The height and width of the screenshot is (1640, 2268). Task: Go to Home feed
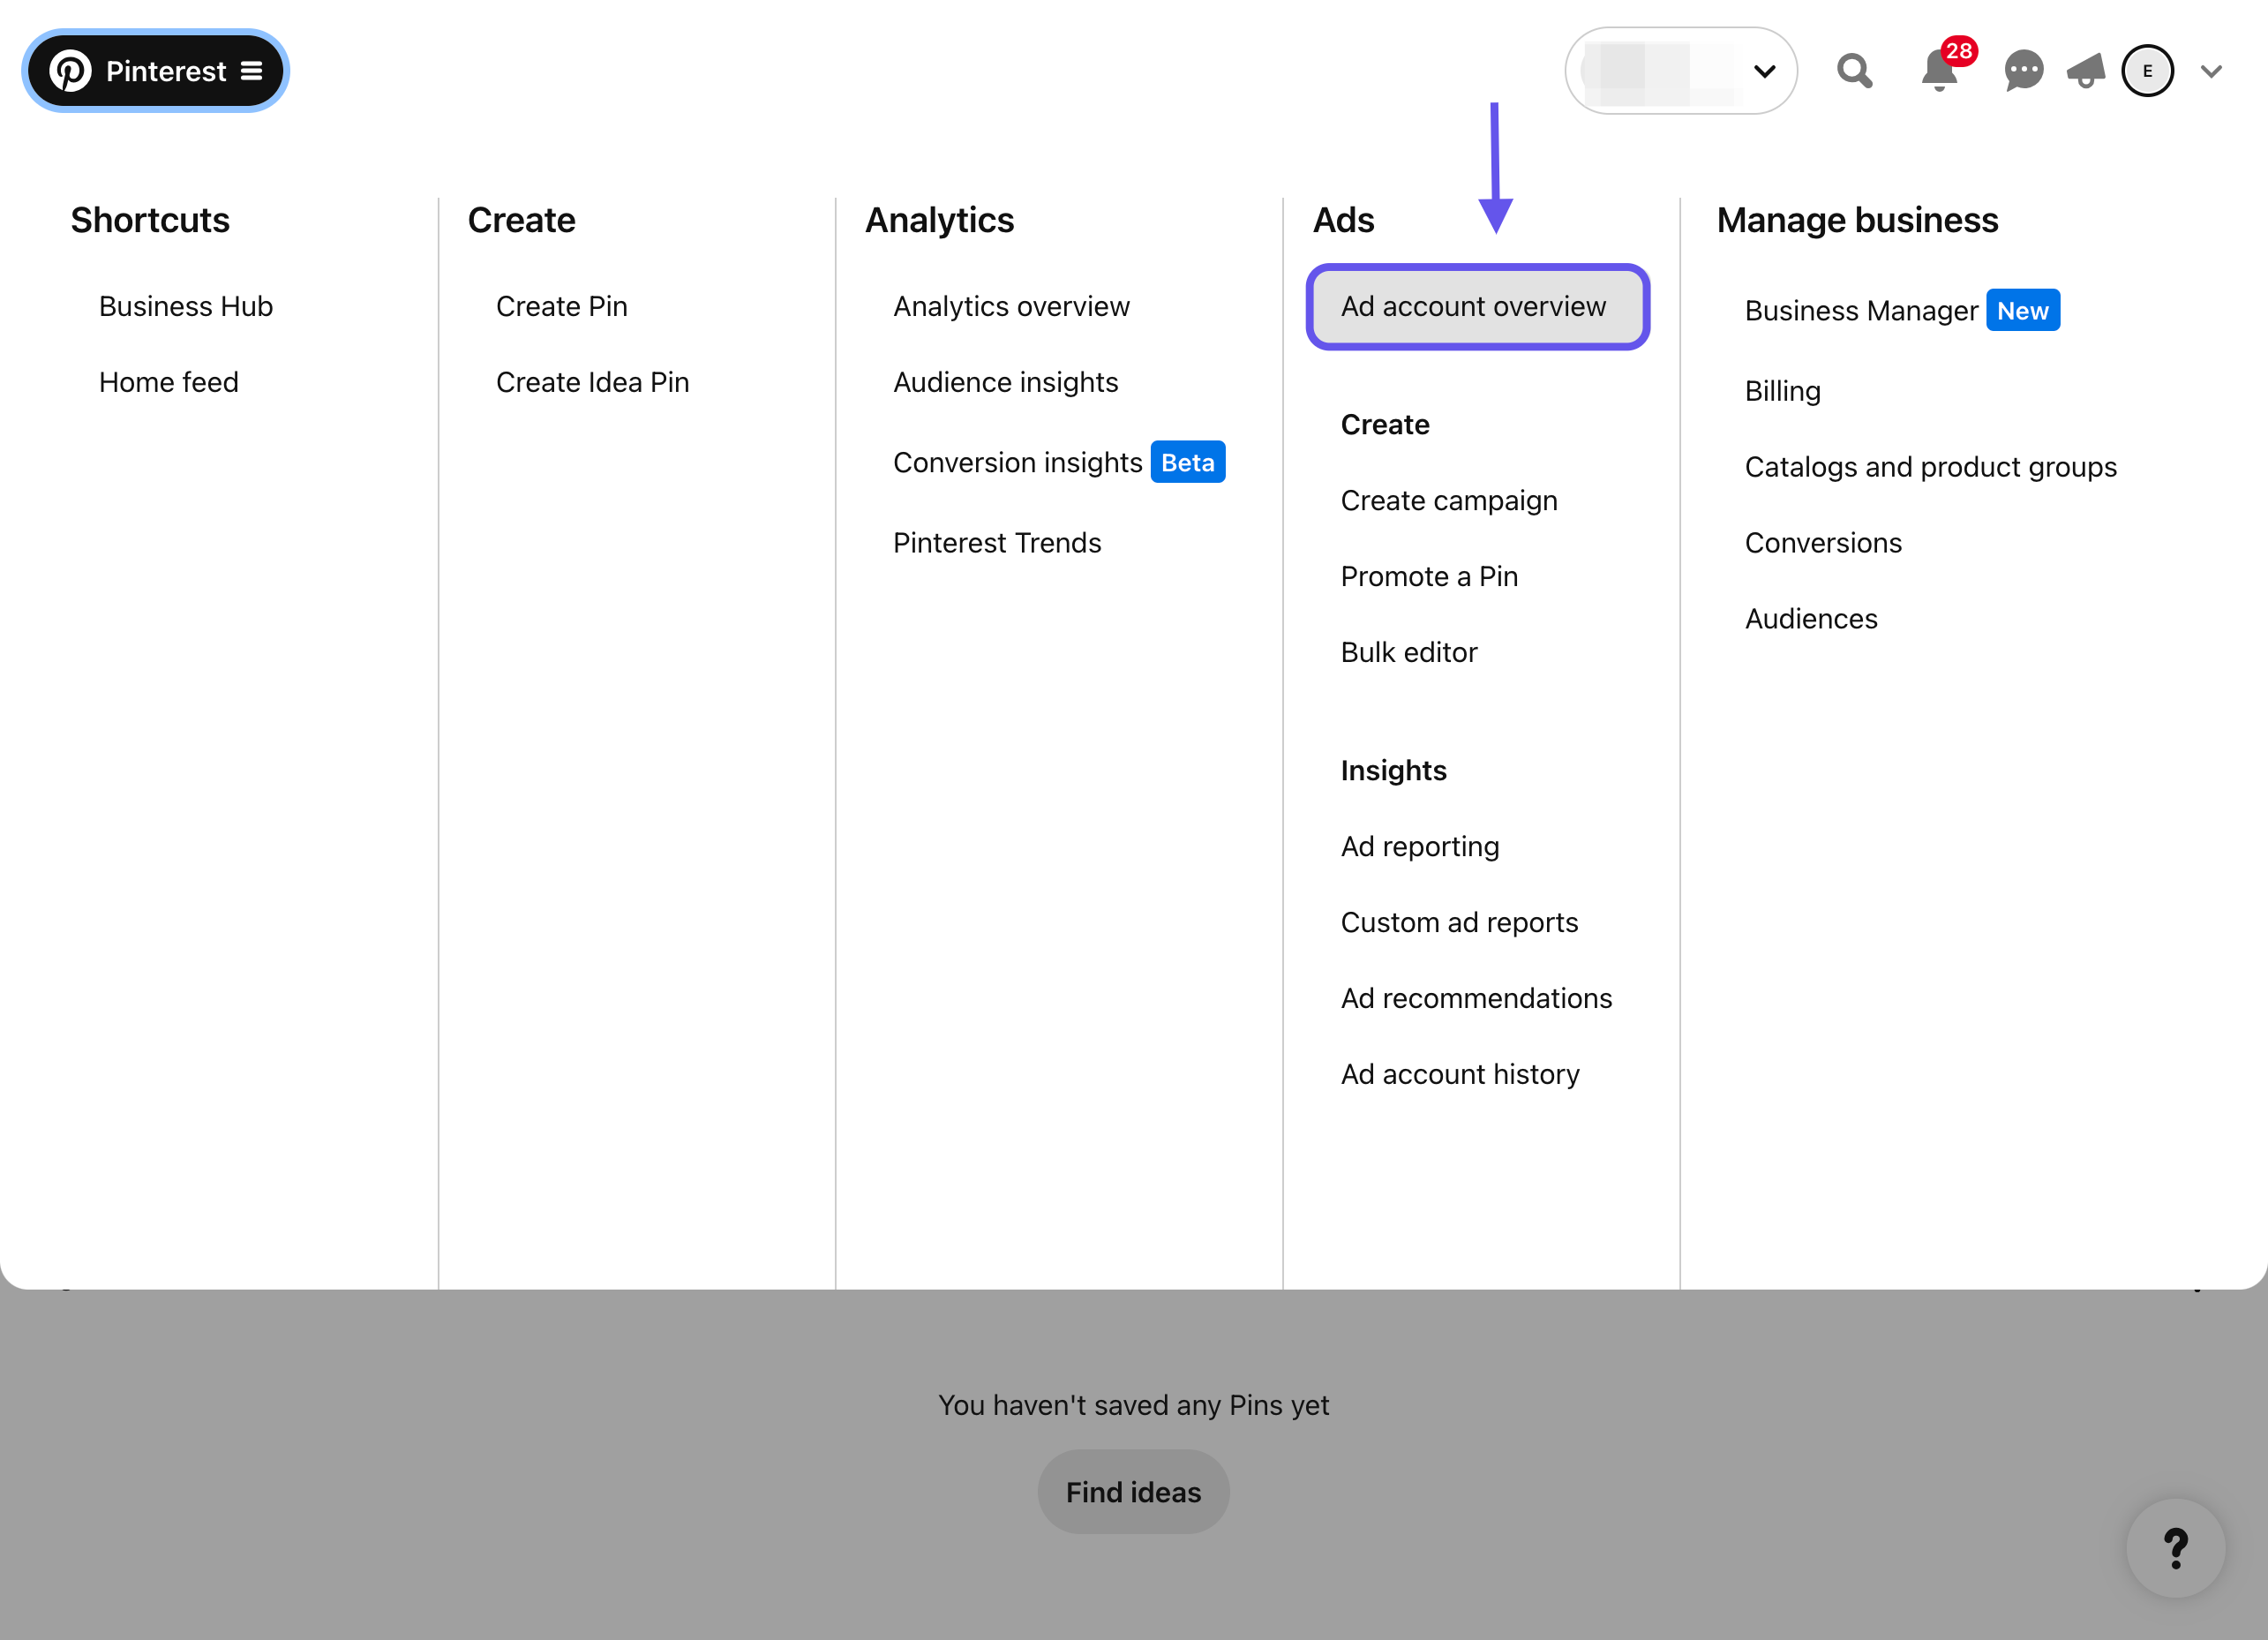(x=169, y=382)
